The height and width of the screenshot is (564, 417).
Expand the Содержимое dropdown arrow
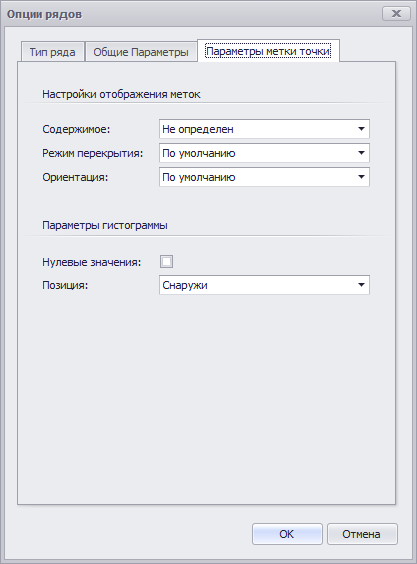coord(361,129)
